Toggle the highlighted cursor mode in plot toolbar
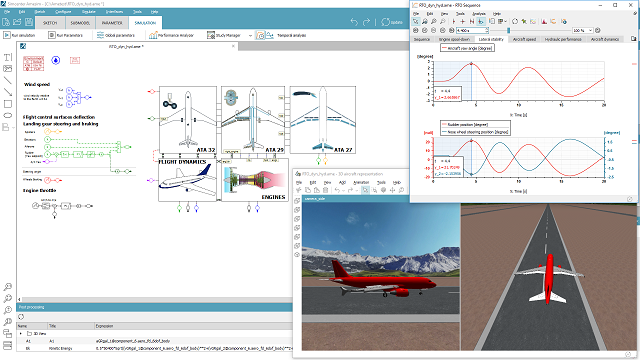 (x=481, y=21)
